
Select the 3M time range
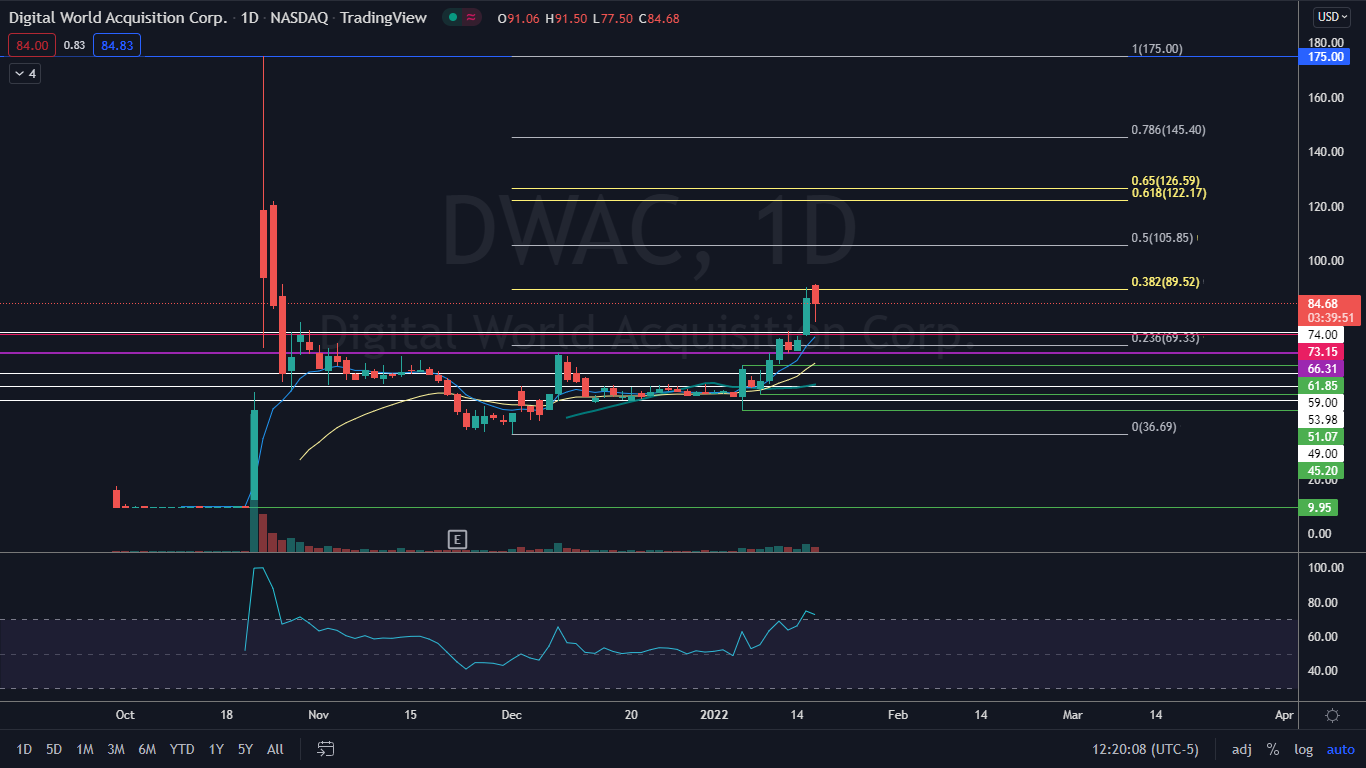coord(116,749)
